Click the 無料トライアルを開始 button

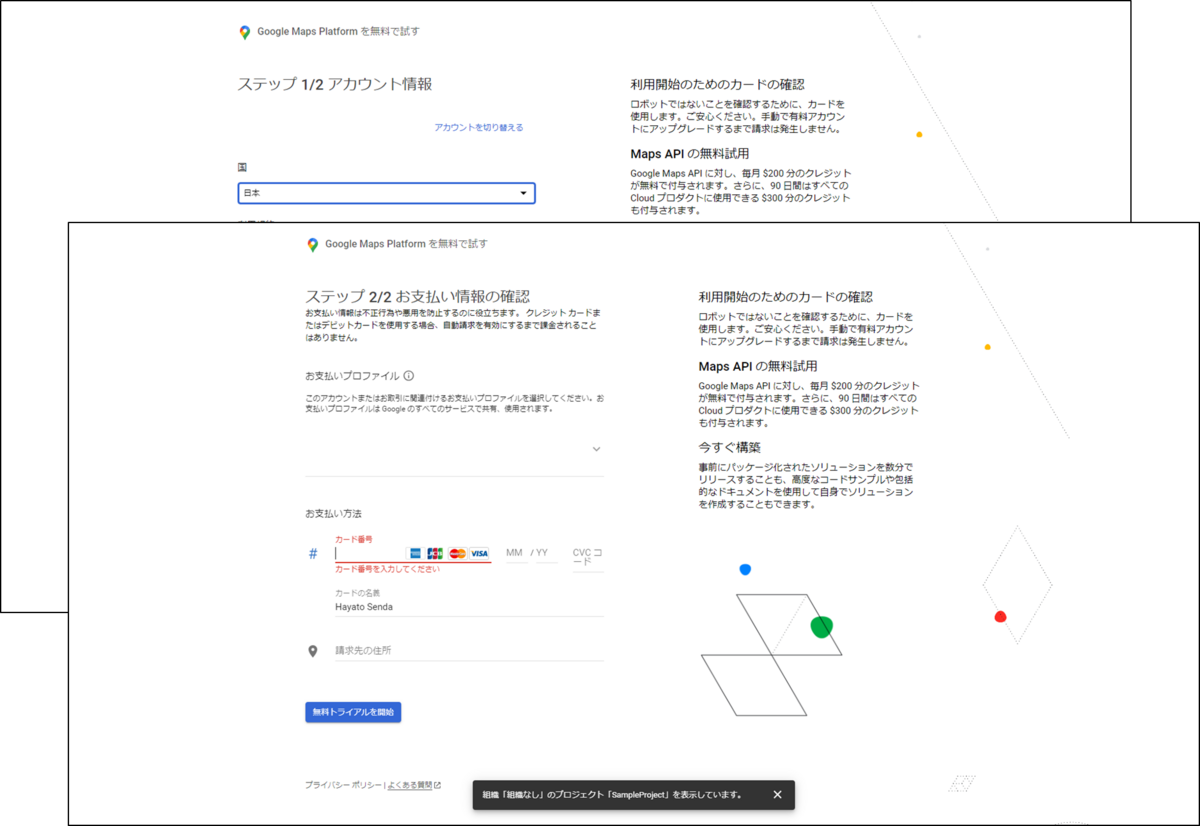353,712
